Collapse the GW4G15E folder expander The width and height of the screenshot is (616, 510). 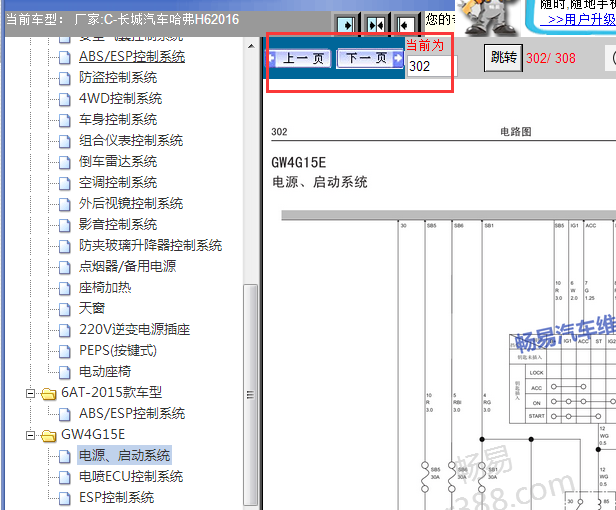point(30,435)
